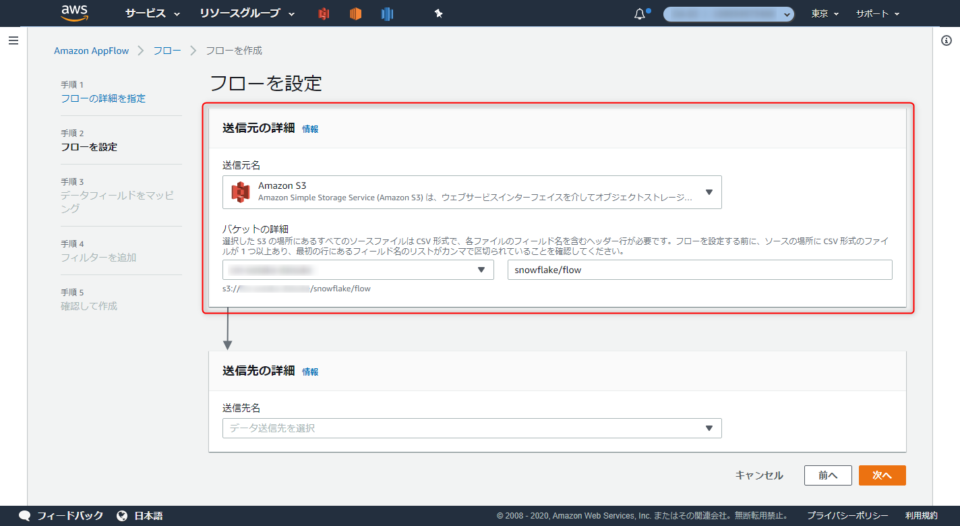This screenshot has height=526, width=960.
Task: Click the globe language icon
Action: tap(122, 516)
